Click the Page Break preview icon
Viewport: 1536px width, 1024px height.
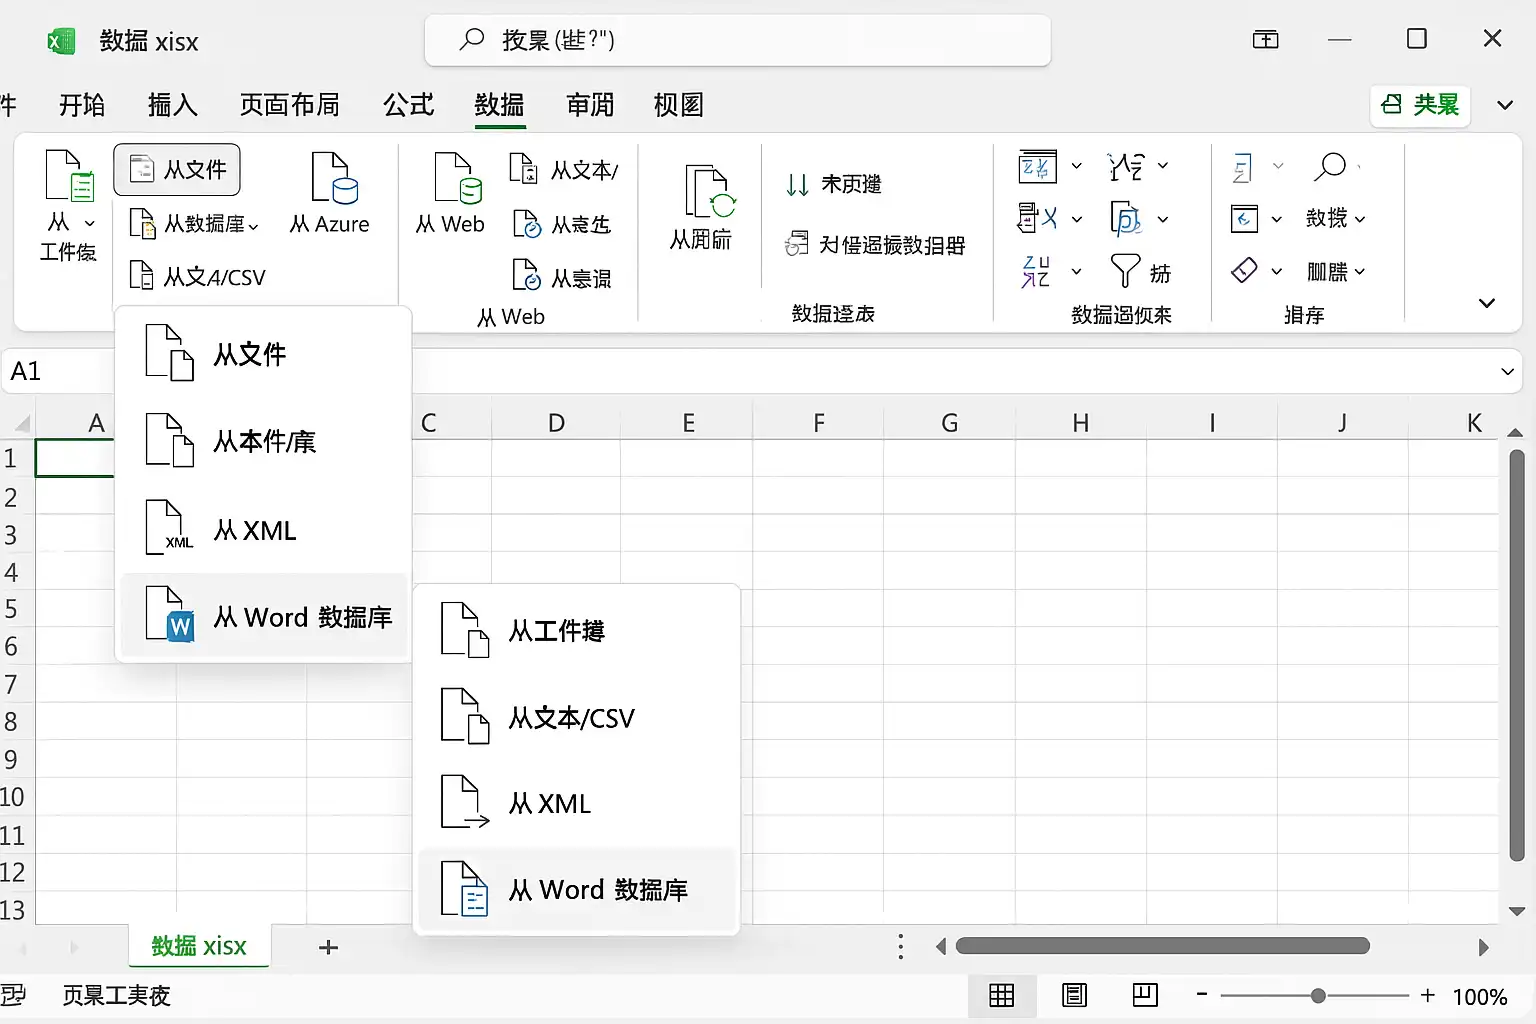(x=1145, y=995)
